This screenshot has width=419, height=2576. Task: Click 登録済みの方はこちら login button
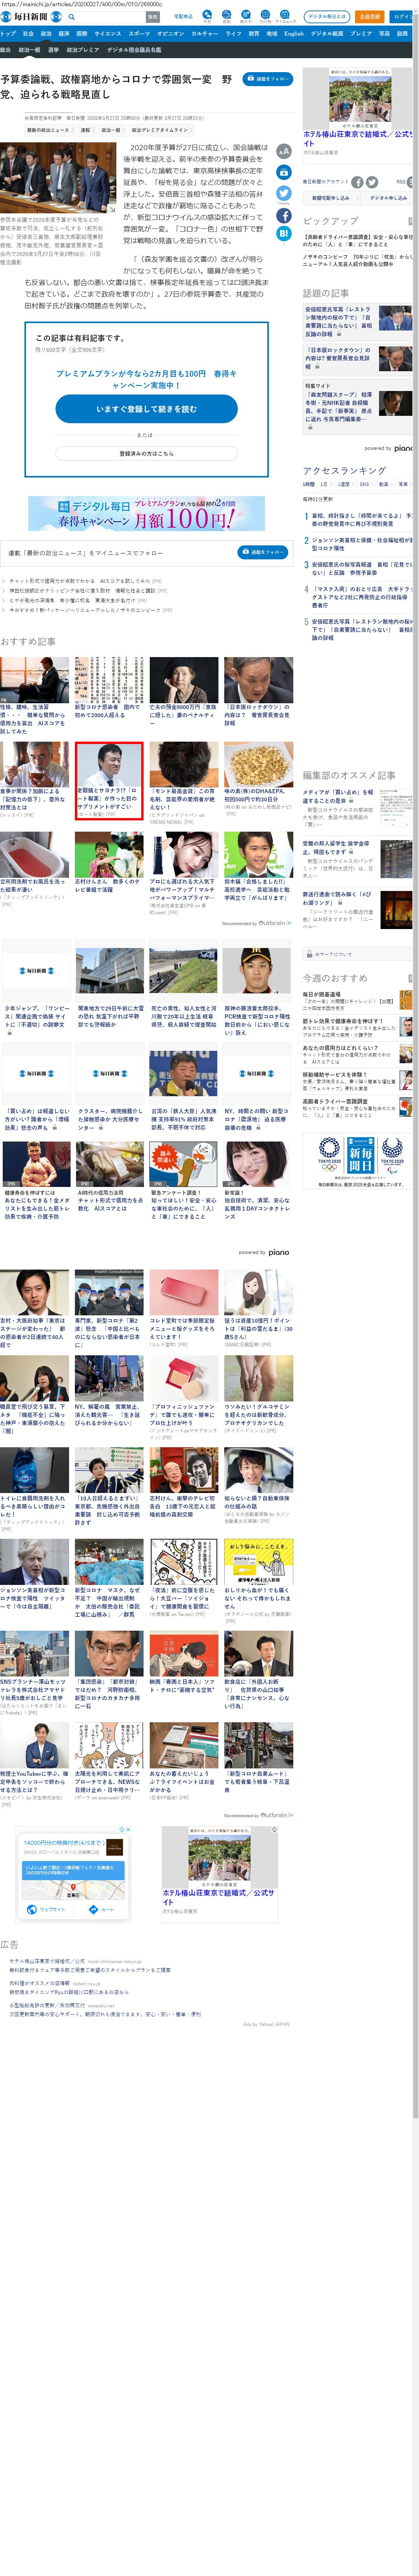(146, 453)
